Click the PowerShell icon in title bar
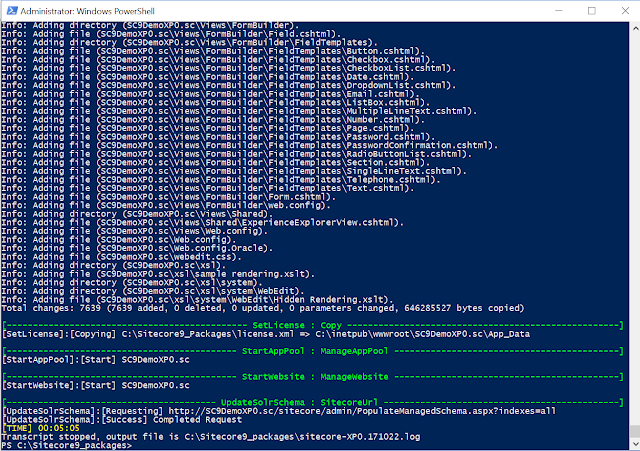 pyautogui.click(x=12, y=11)
